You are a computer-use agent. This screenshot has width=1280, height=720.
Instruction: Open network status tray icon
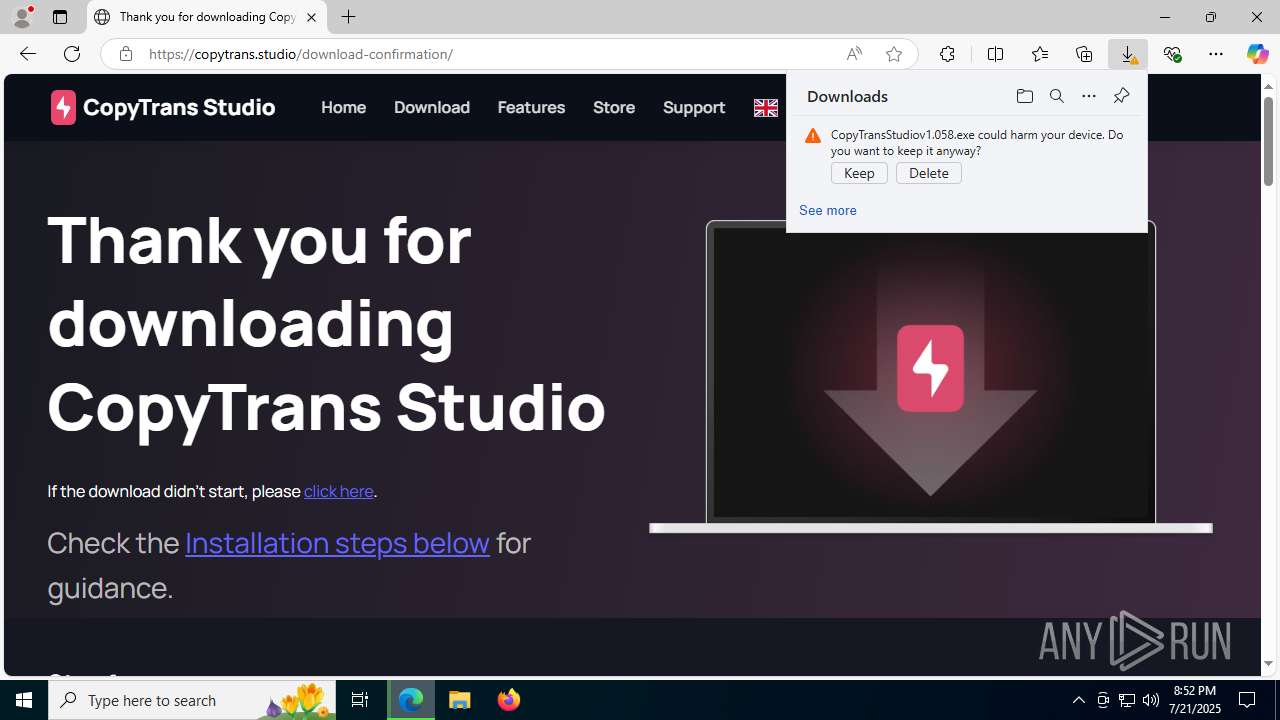[x=1127, y=700]
